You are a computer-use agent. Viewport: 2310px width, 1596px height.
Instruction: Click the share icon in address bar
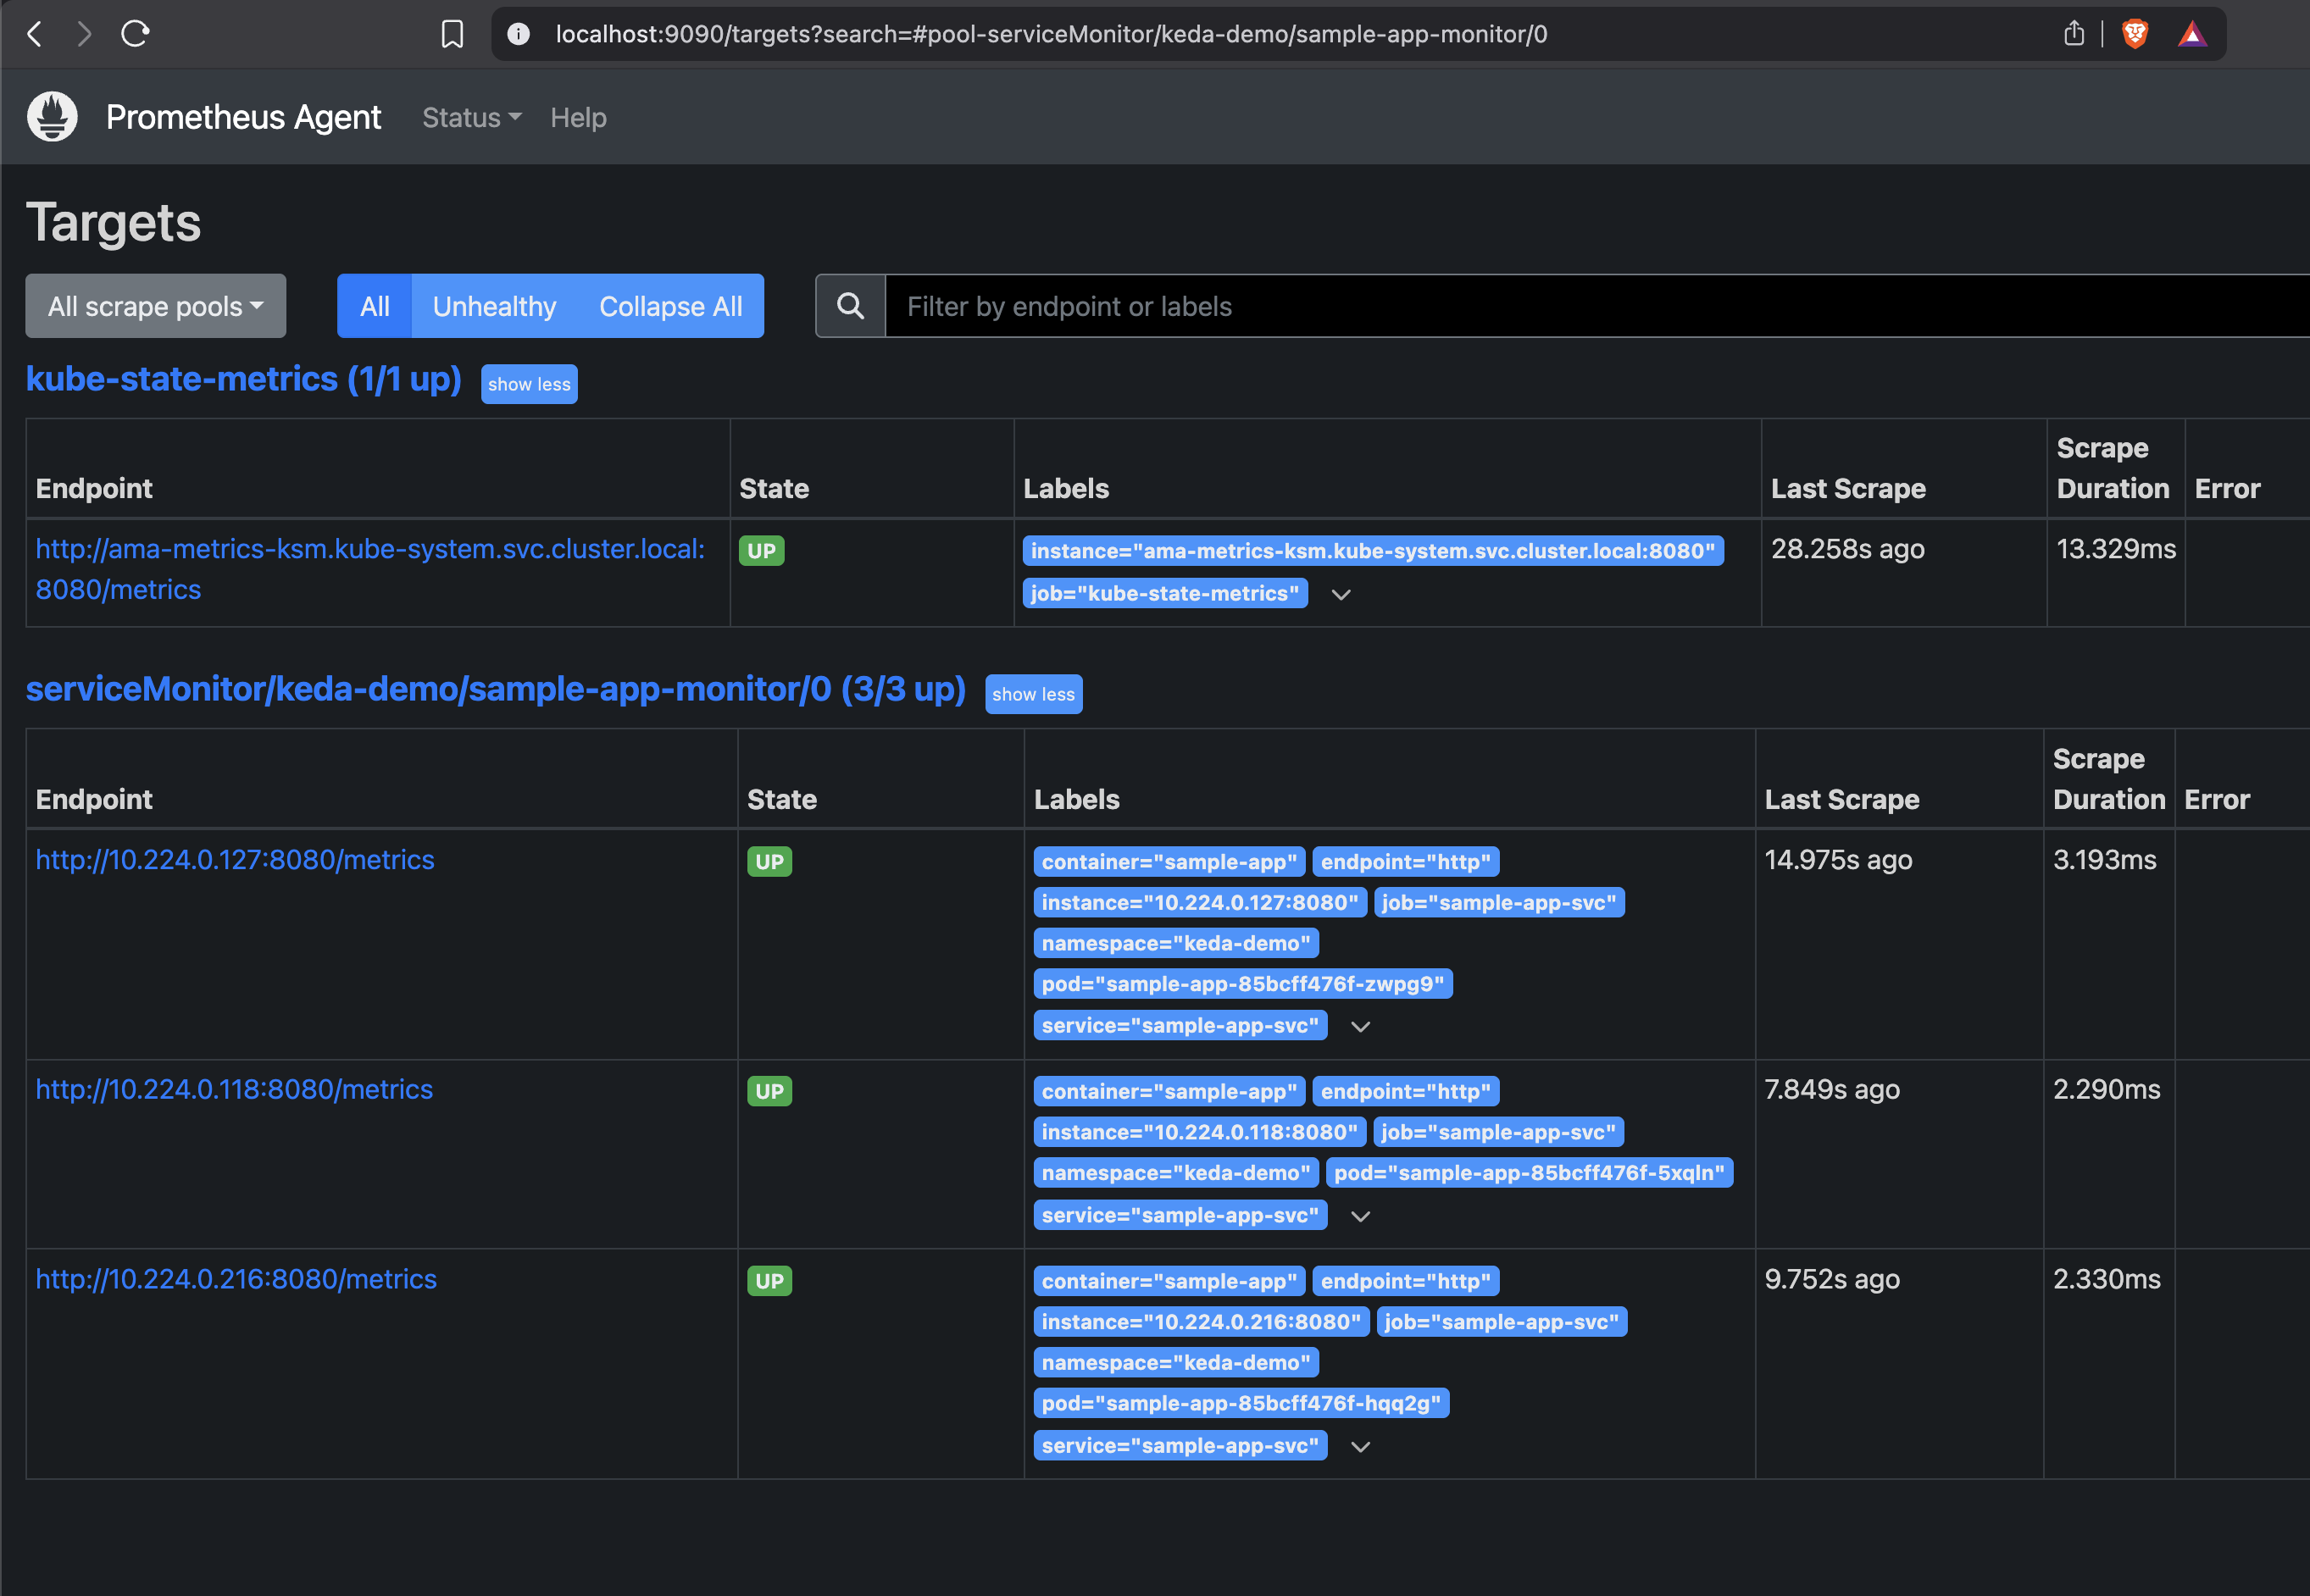[2074, 33]
